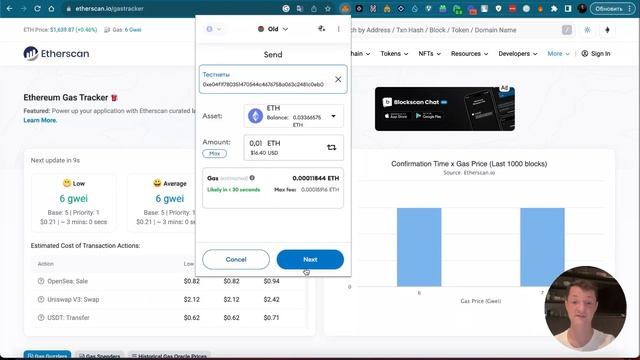Open the Developers menu

click(x=518, y=53)
